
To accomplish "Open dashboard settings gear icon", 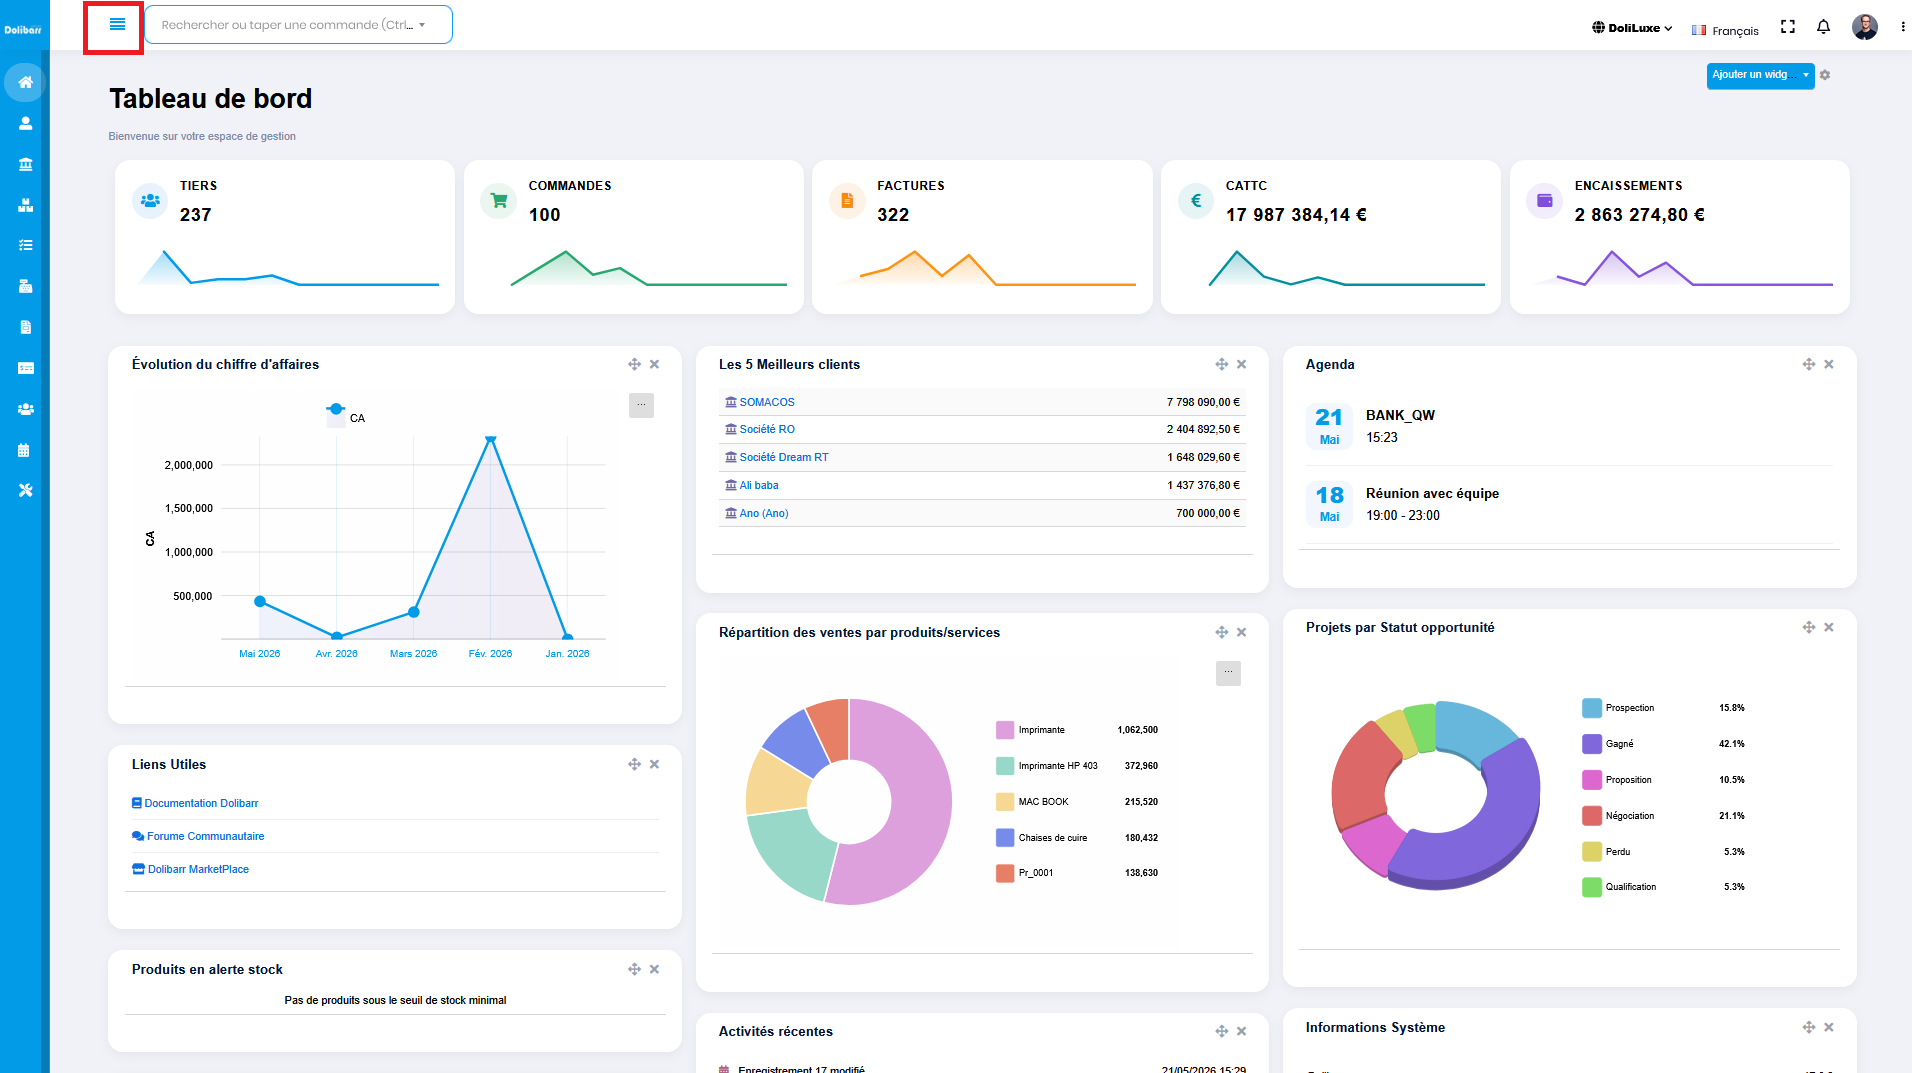I will coord(1825,75).
